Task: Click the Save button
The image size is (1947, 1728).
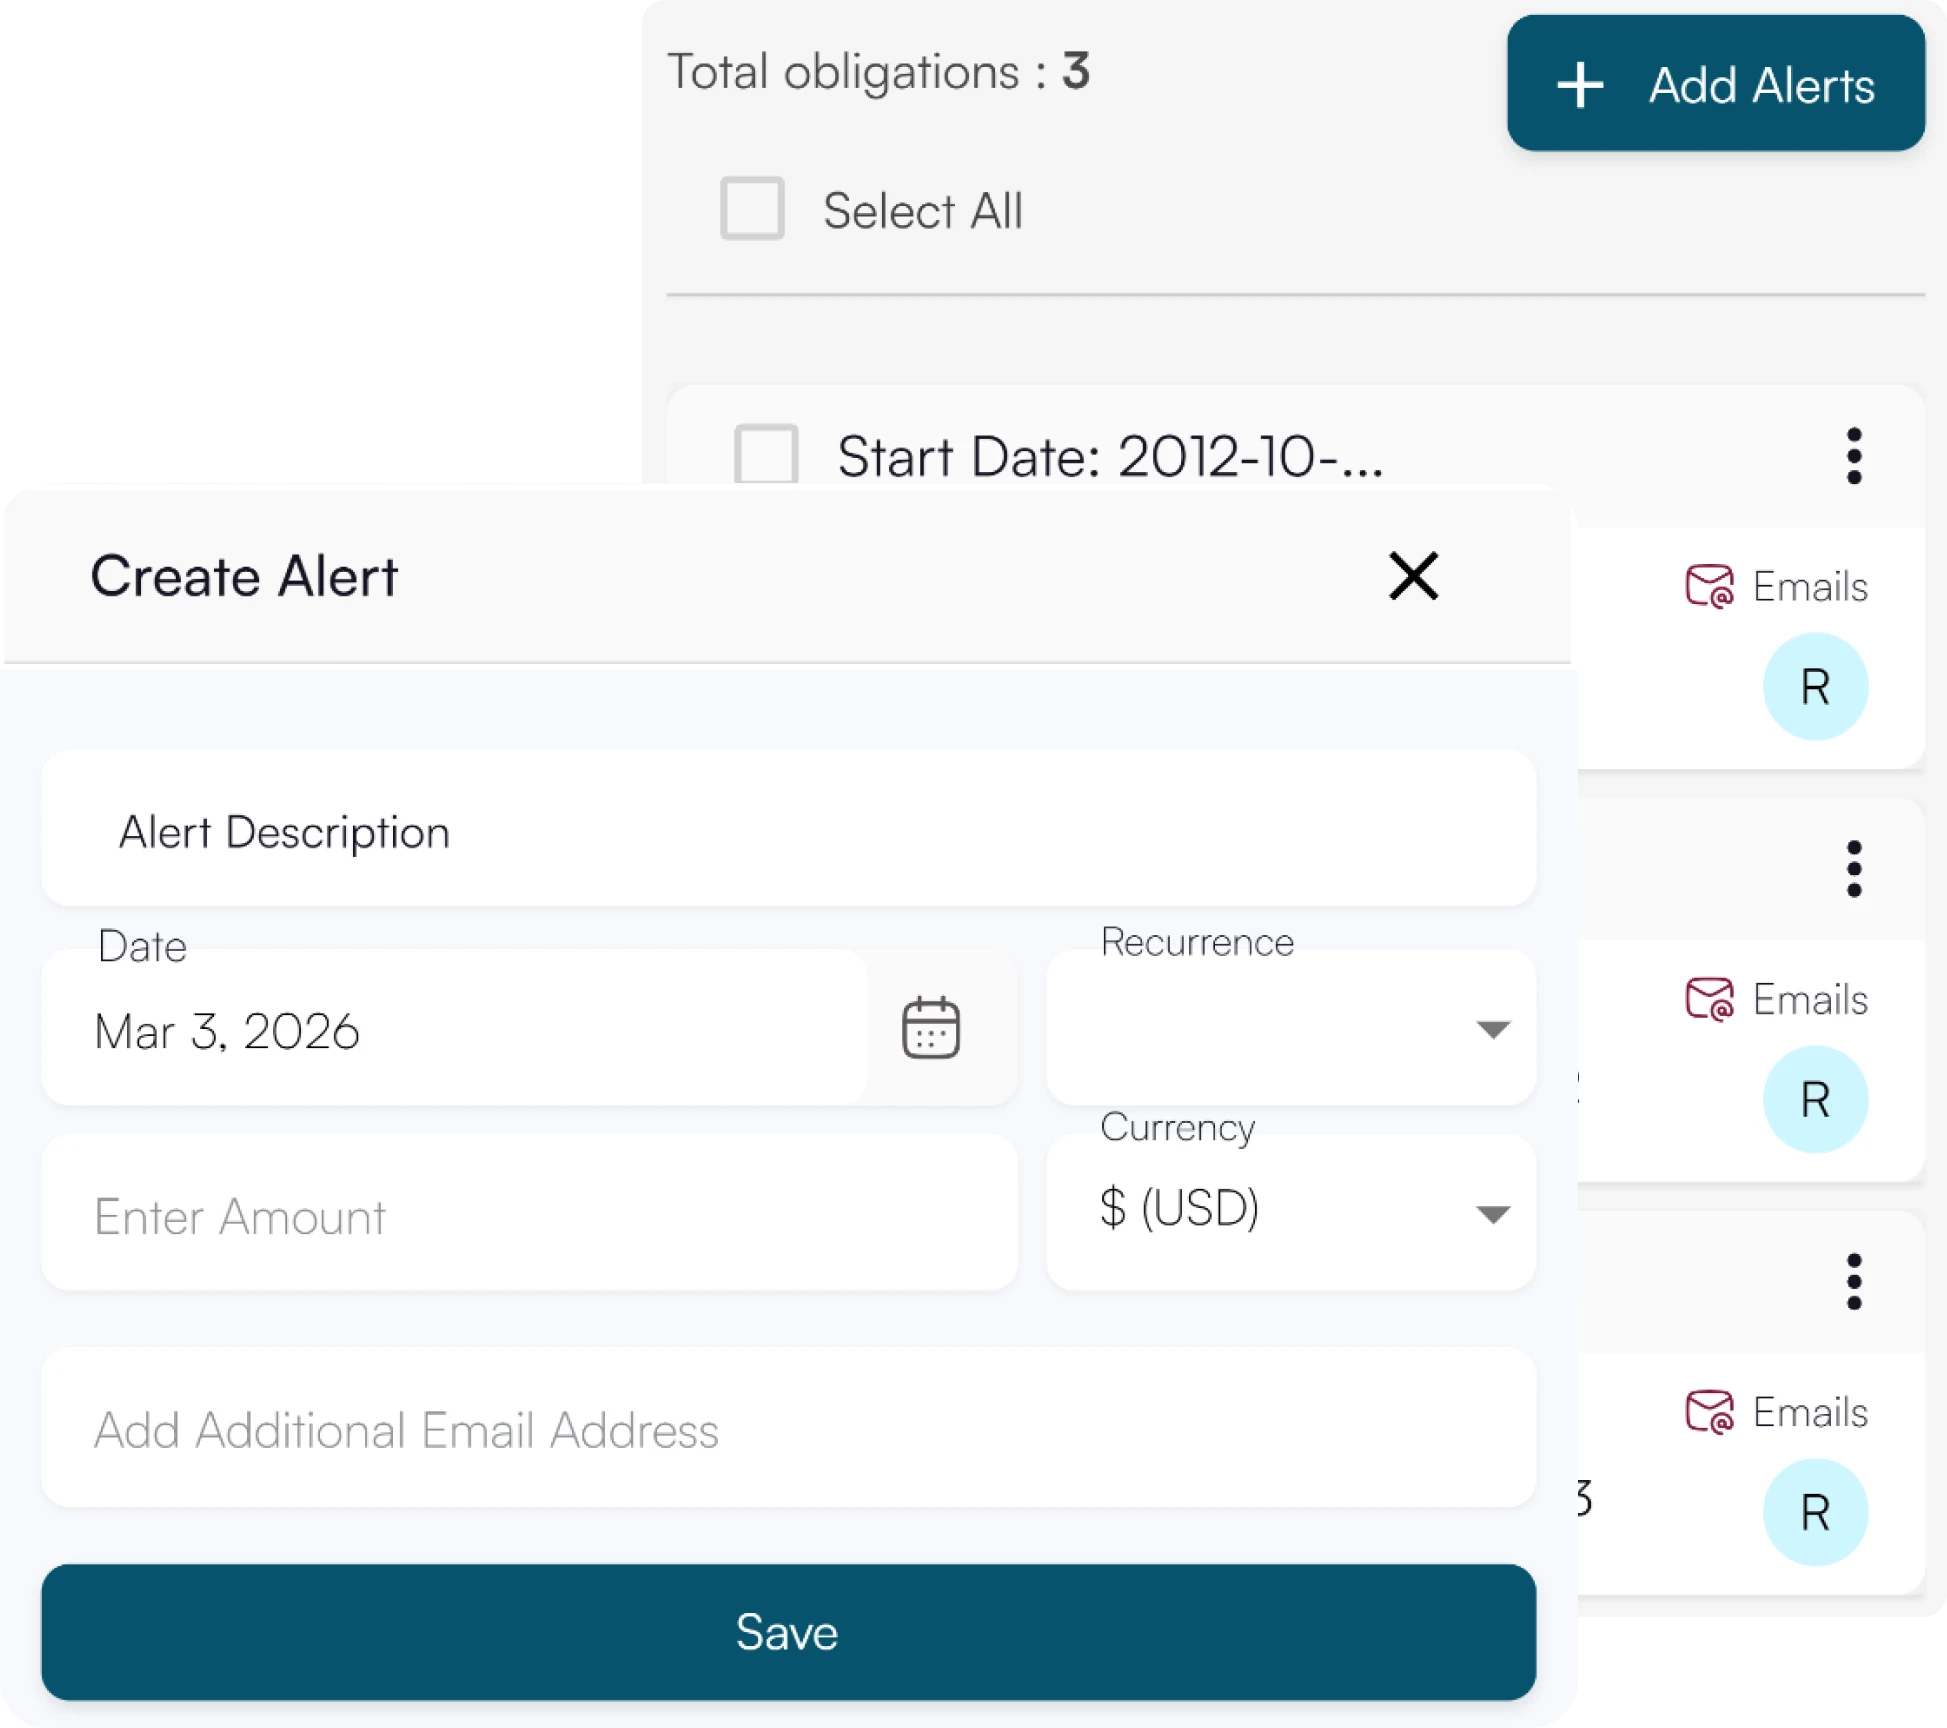Action: [x=786, y=1632]
